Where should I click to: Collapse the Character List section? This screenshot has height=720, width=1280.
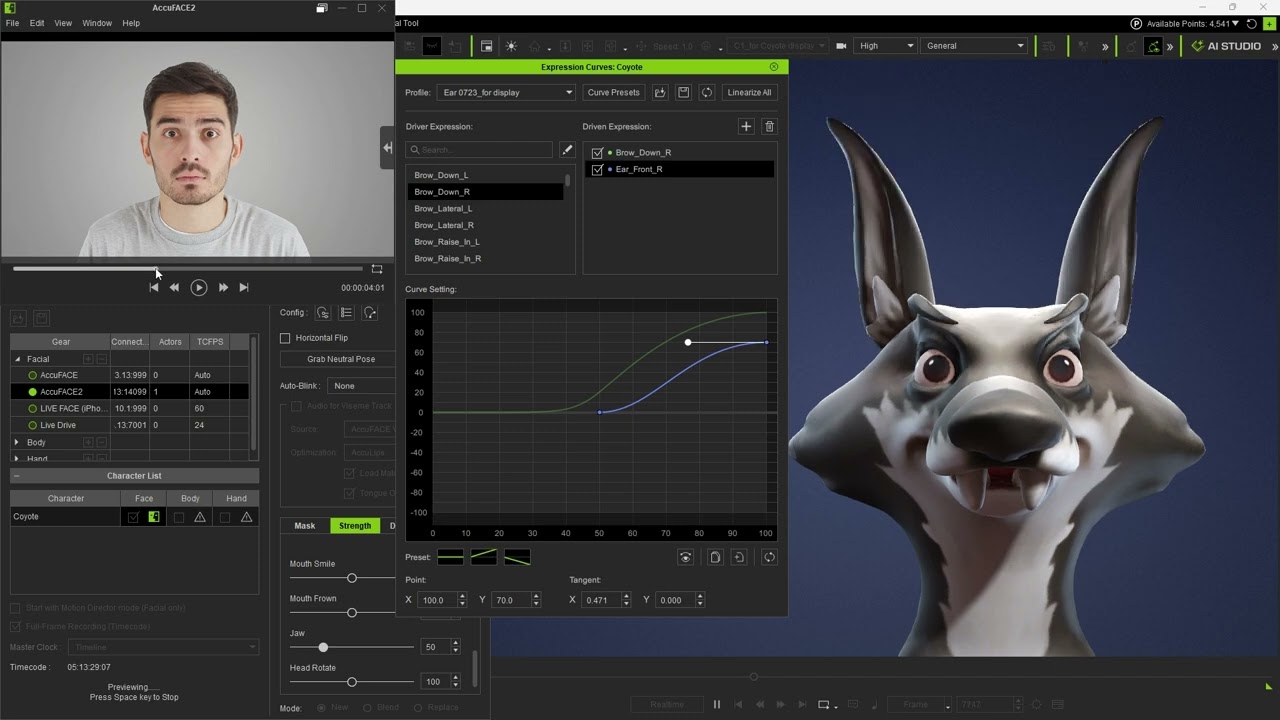17,476
